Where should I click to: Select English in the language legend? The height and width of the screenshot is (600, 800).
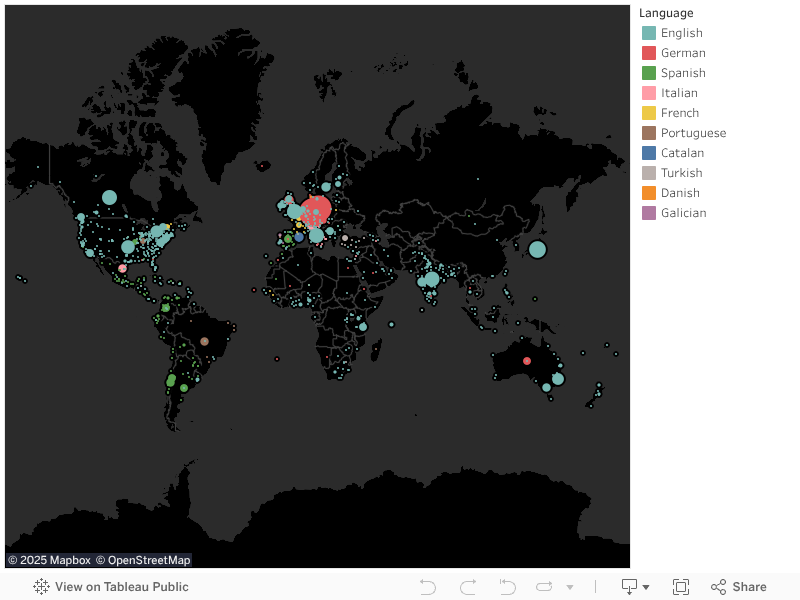tap(681, 33)
